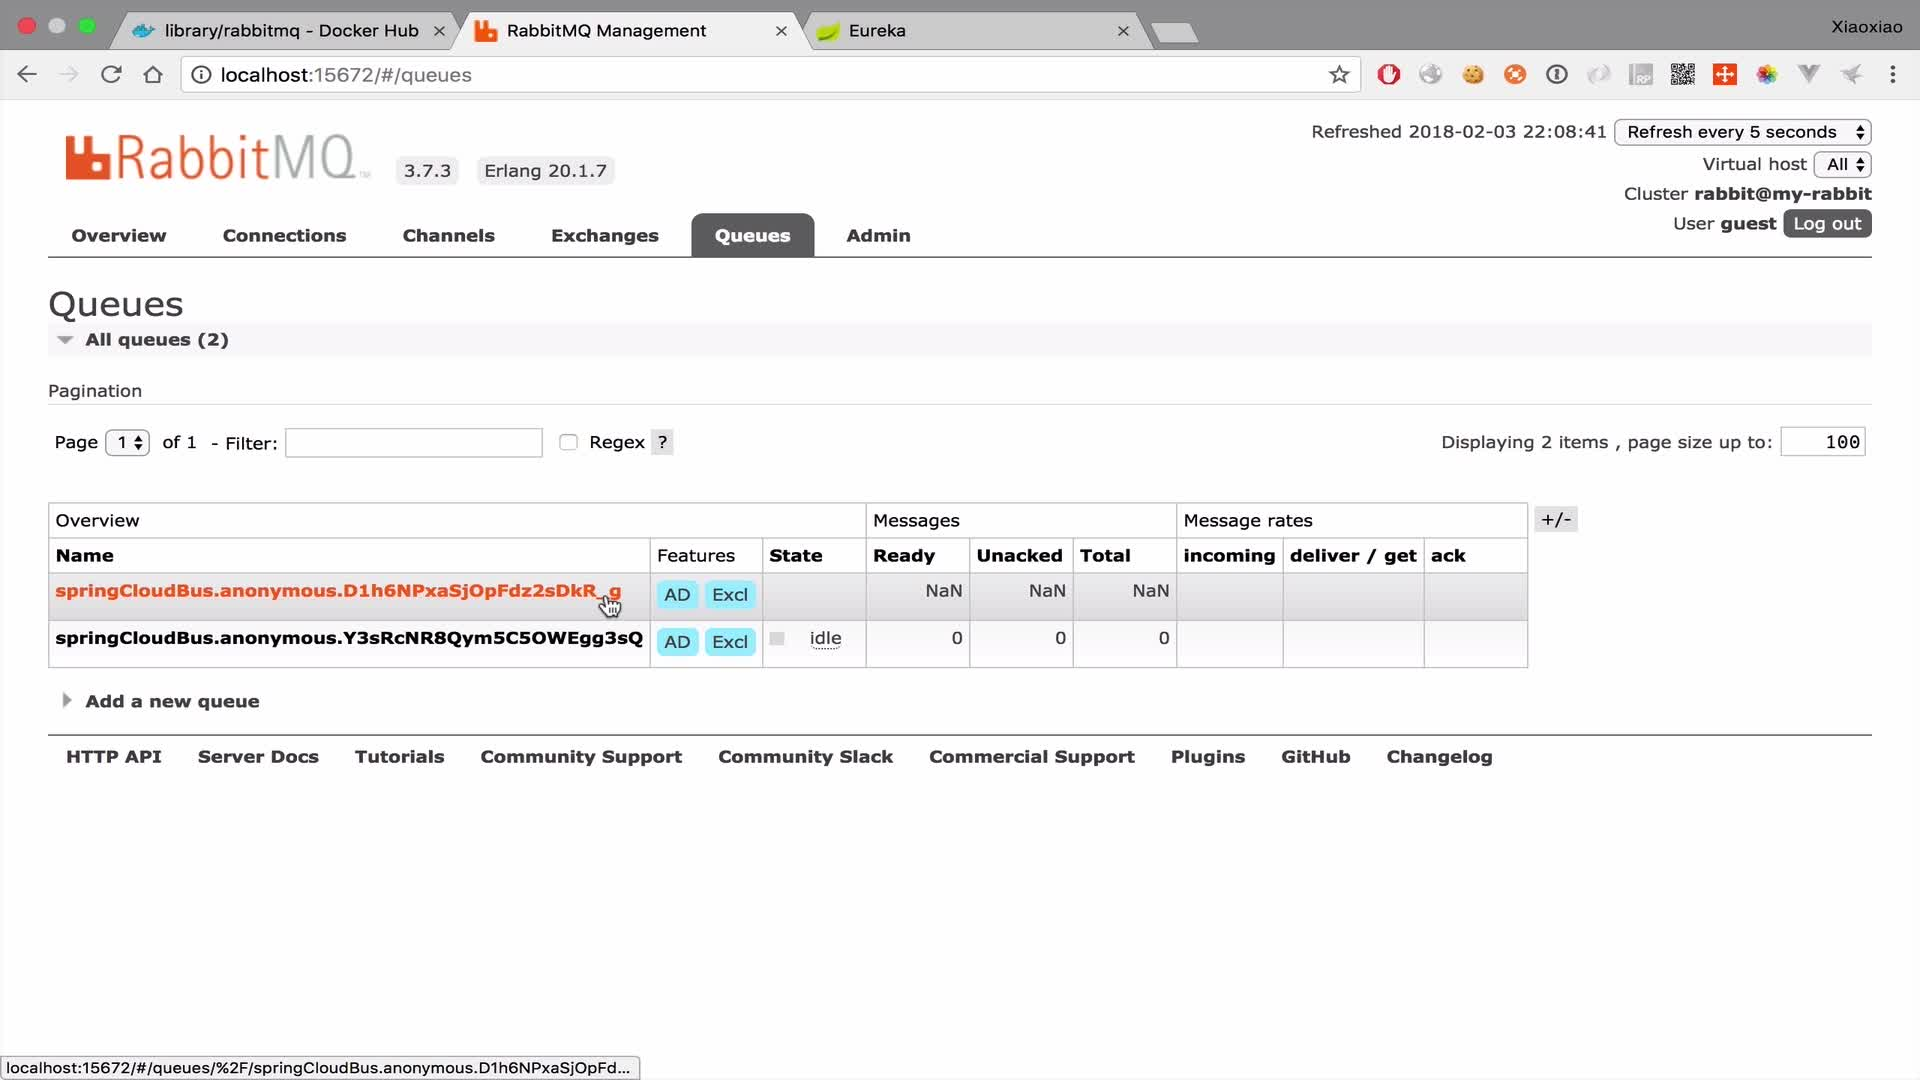
Task: Click the springCloudBus anonymous D1h6N queue link
Action: click(x=336, y=591)
